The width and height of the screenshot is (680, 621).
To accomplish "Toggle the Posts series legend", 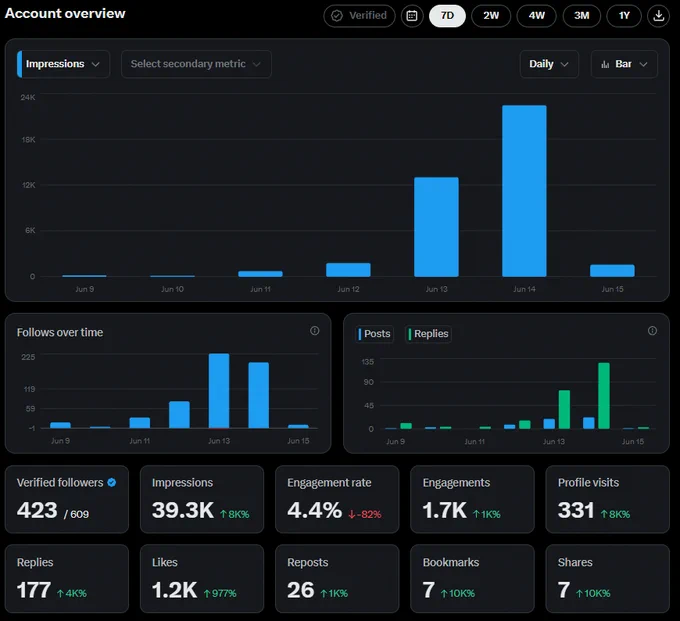I will pos(374,334).
